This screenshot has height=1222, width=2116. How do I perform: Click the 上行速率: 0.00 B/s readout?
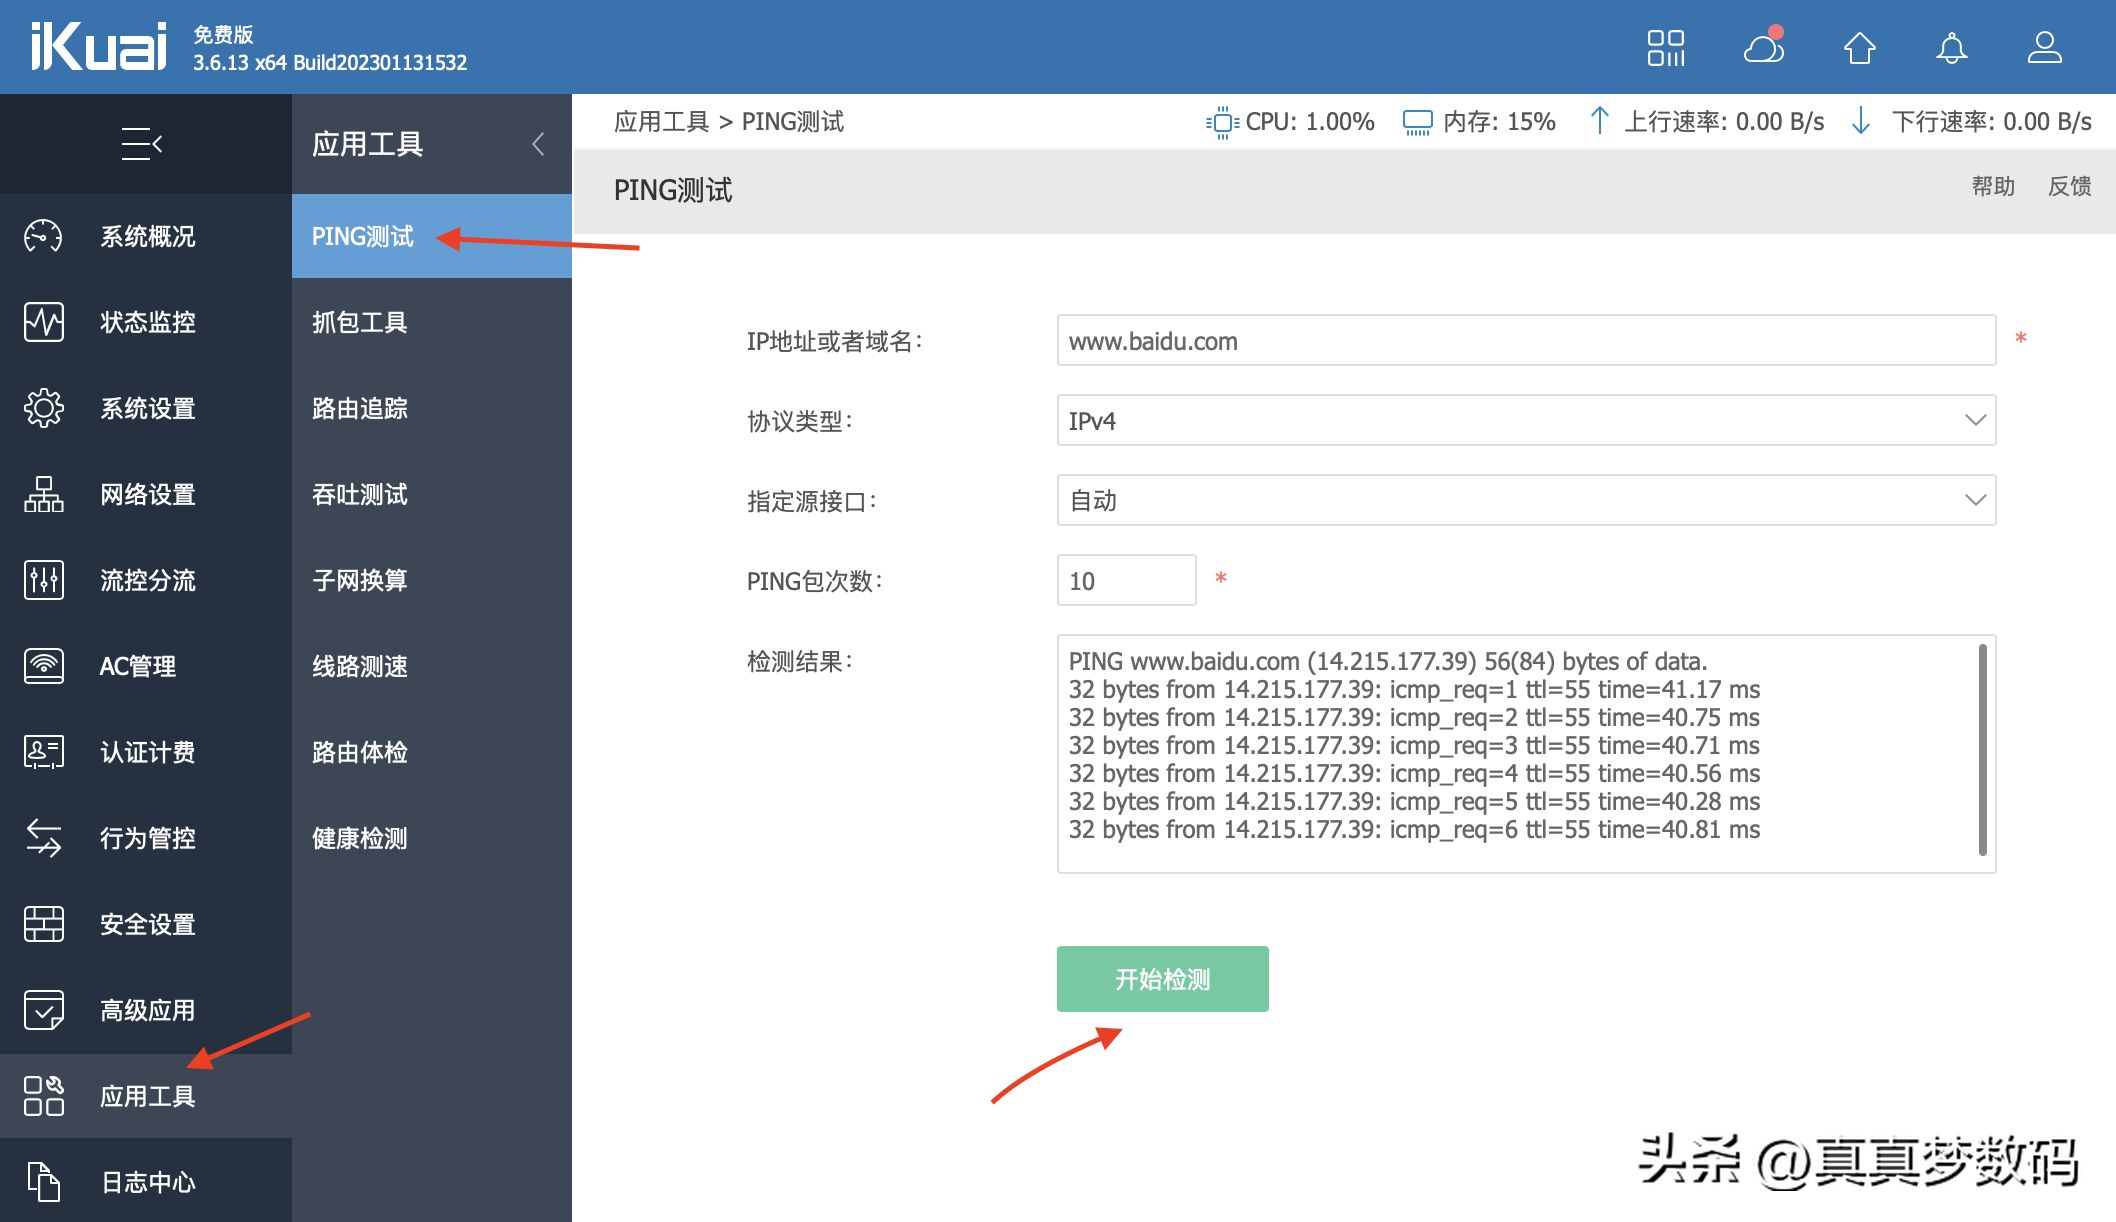click(1724, 122)
